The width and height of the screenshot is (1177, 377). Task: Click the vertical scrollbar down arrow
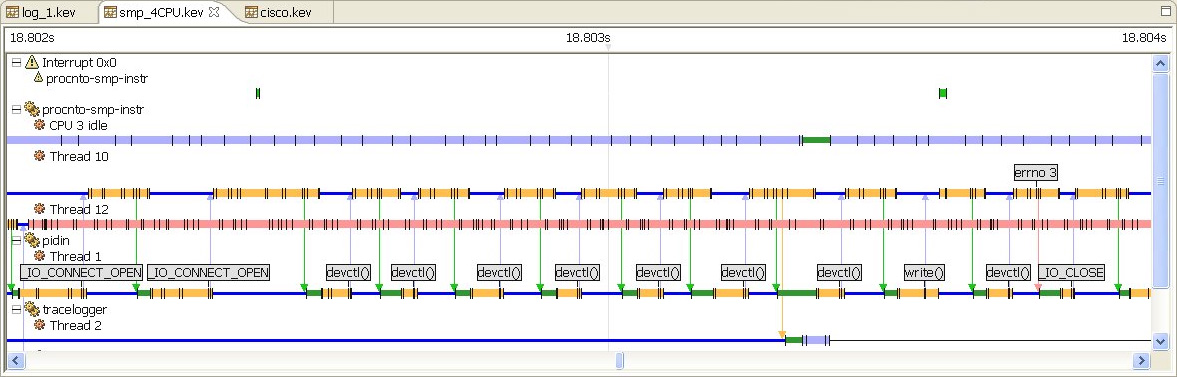point(1160,341)
